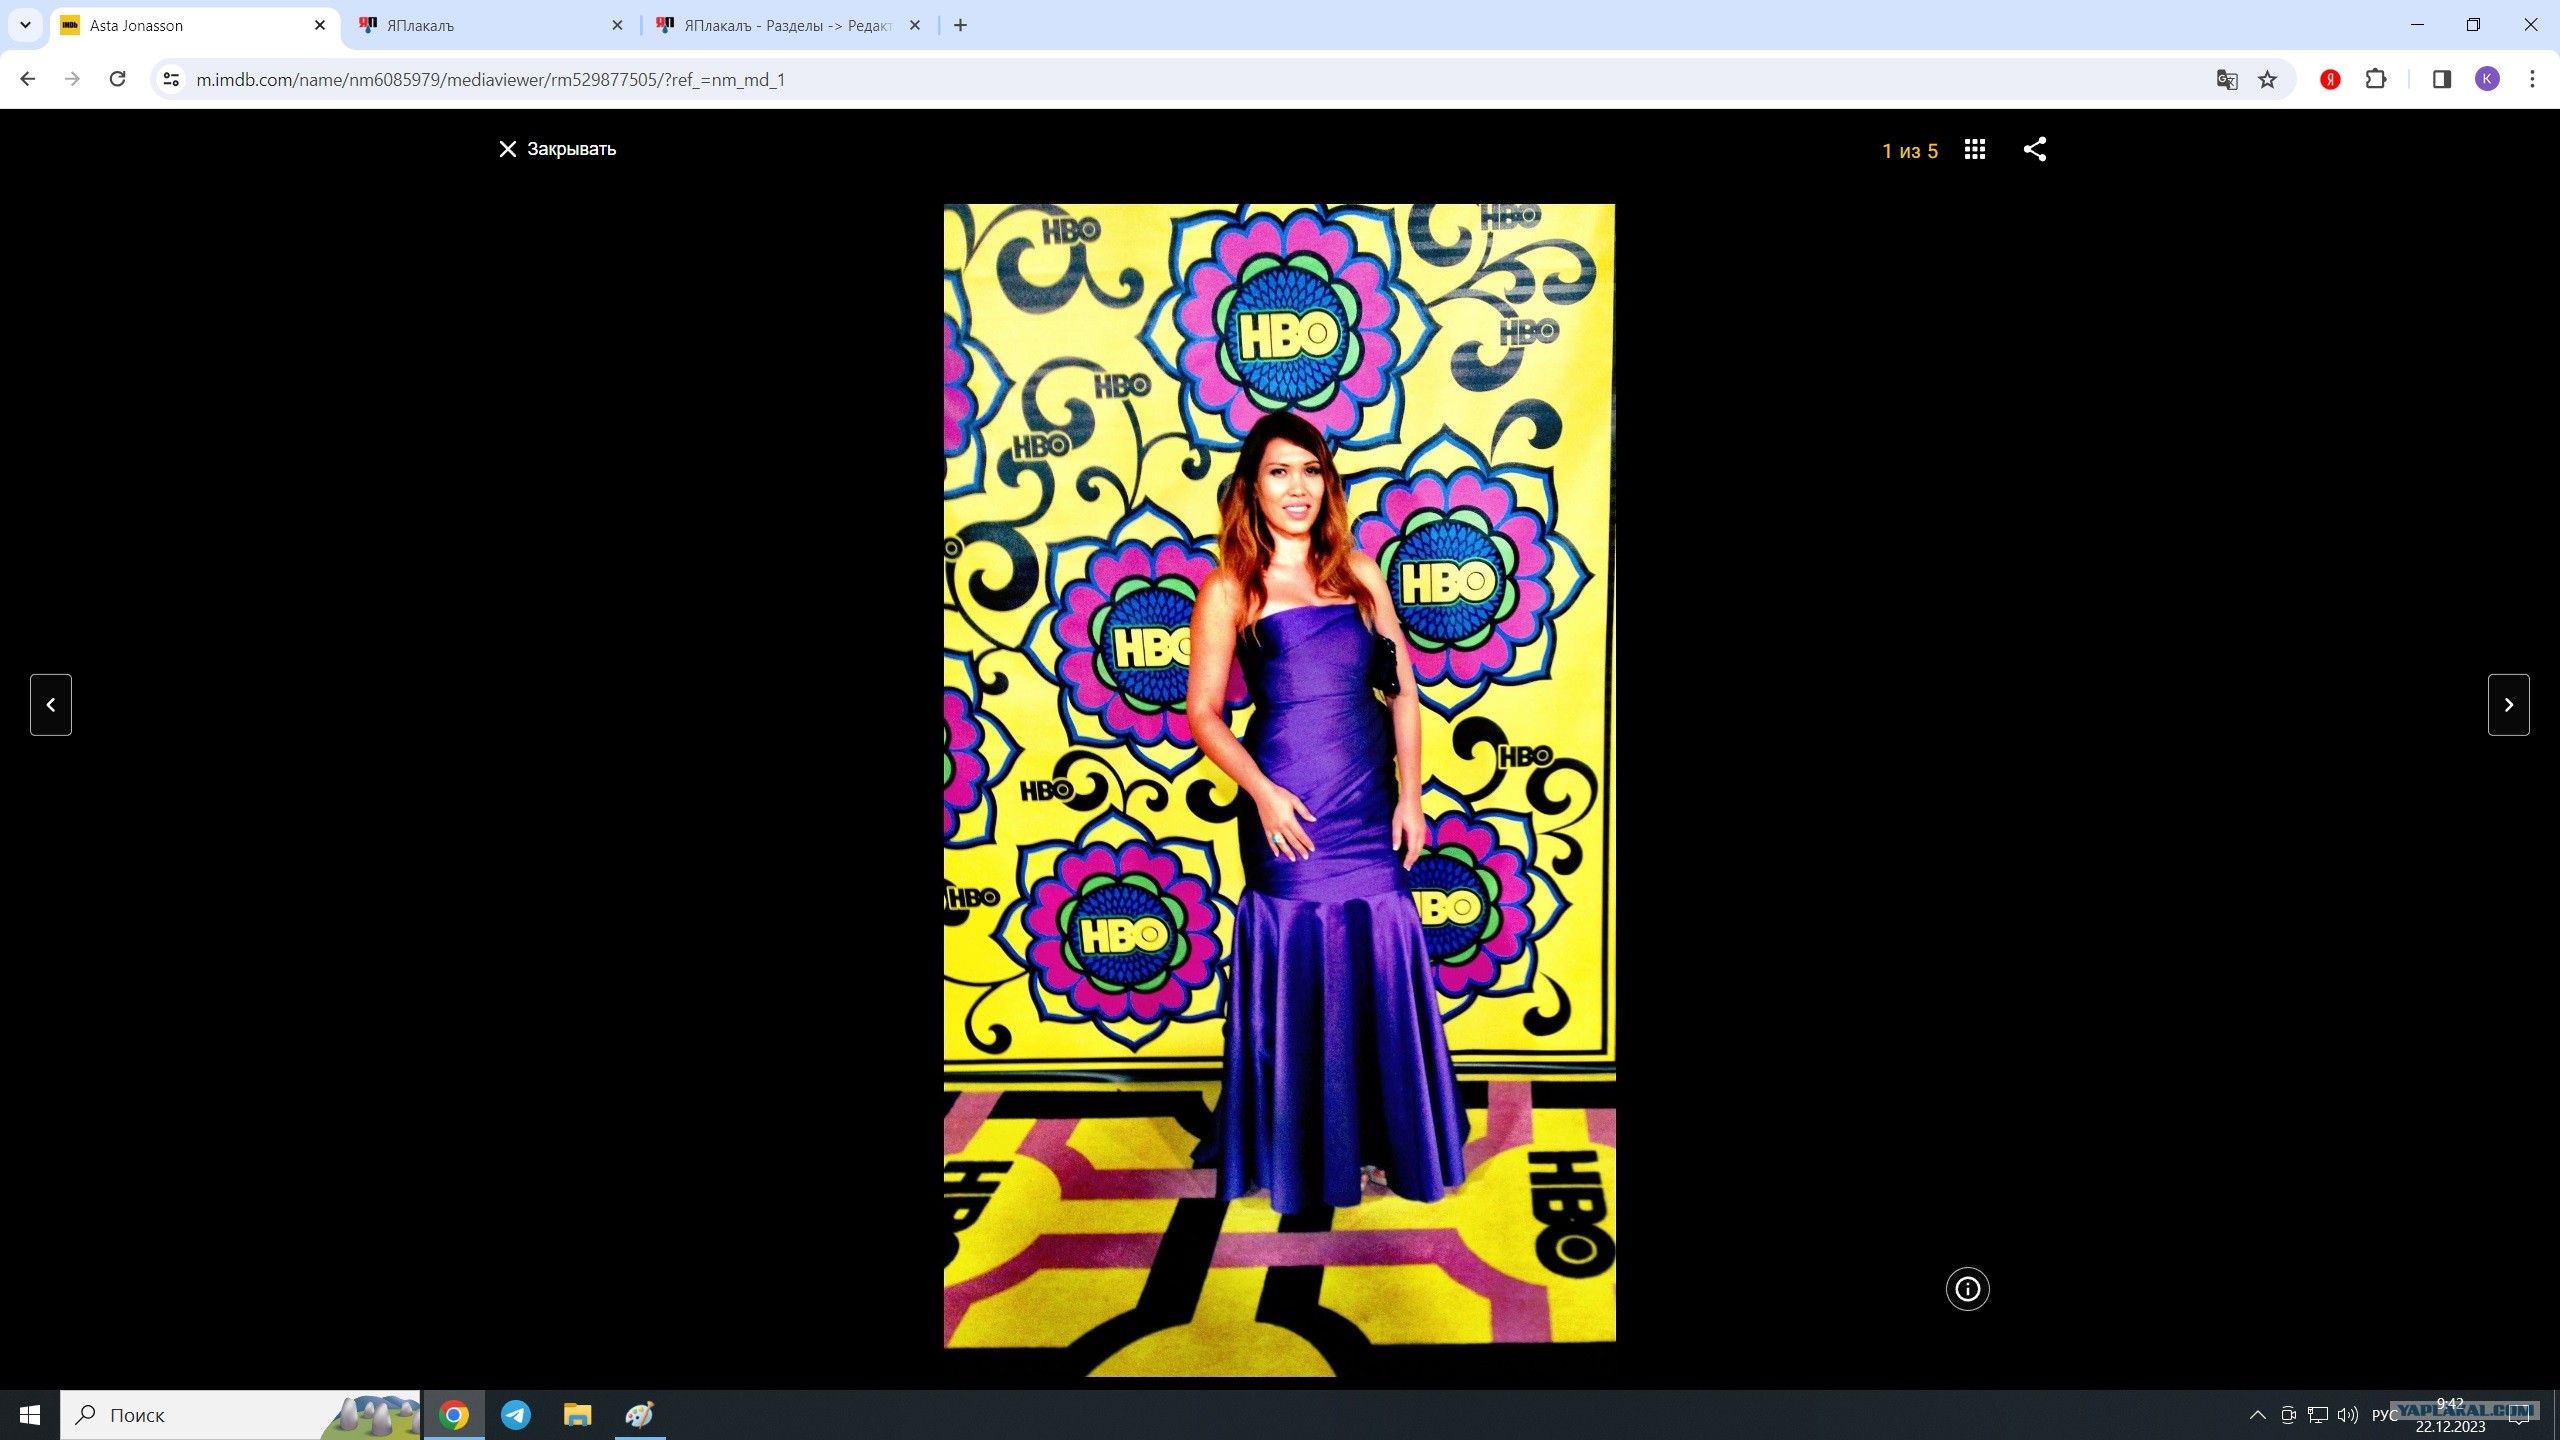Screen dimensions: 2560x1440
Task: Close the IMDb media viewer with Закрывать
Action: [557, 149]
